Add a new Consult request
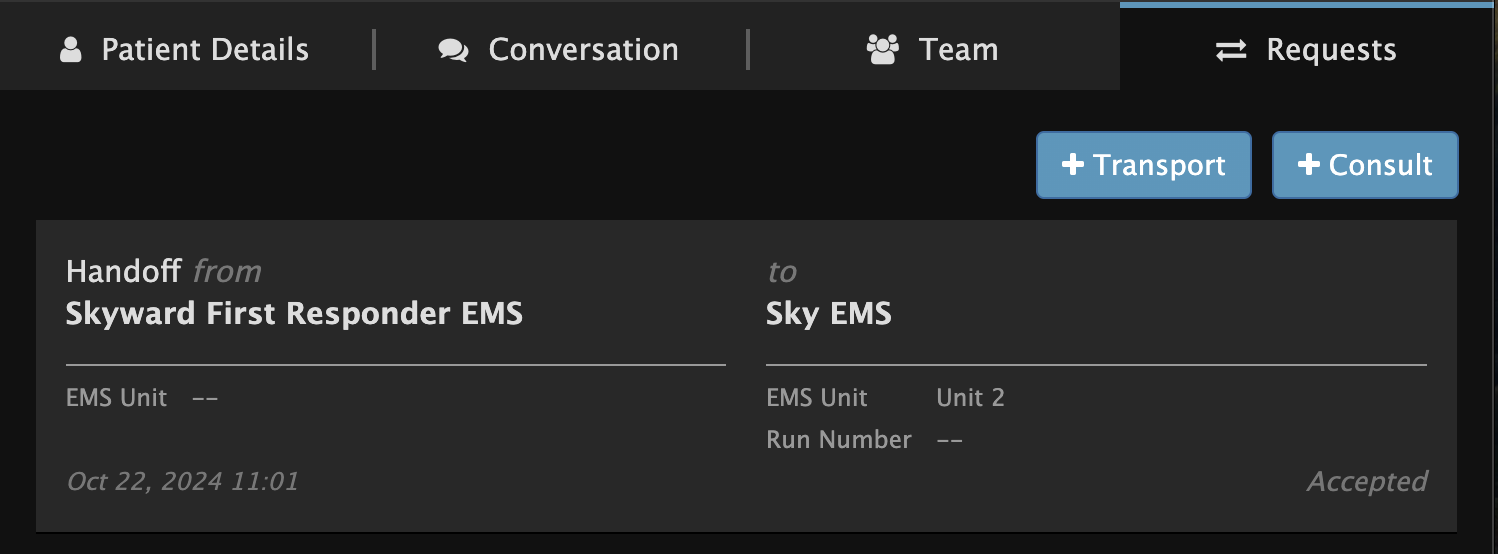This screenshot has width=1498, height=554. [1365, 165]
